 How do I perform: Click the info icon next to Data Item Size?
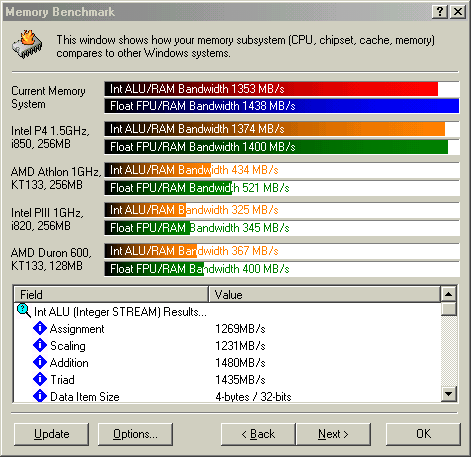tap(40, 396)
